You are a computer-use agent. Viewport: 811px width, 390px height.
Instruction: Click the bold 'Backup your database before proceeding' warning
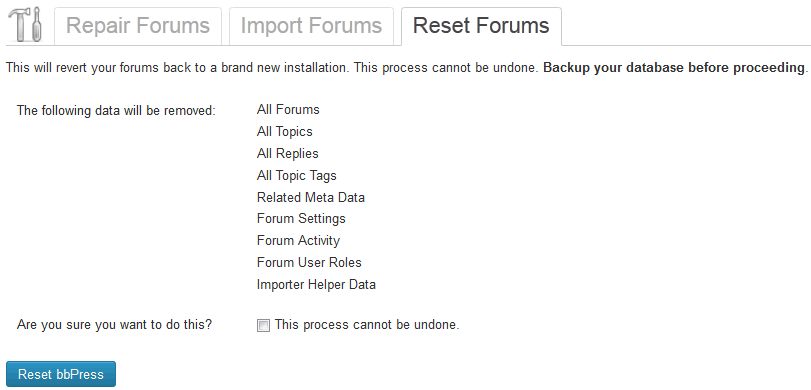[675, 68]
